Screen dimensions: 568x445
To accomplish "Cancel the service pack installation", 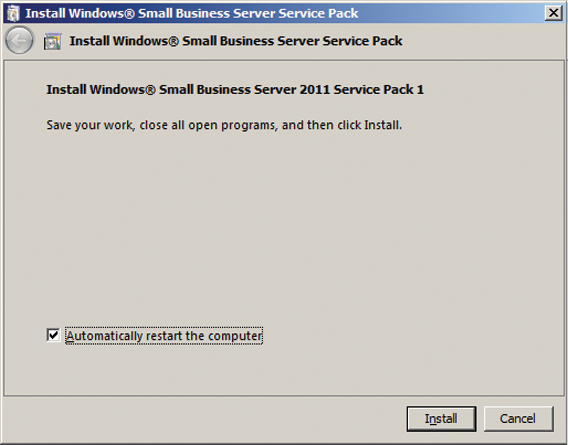I will 518,419.
